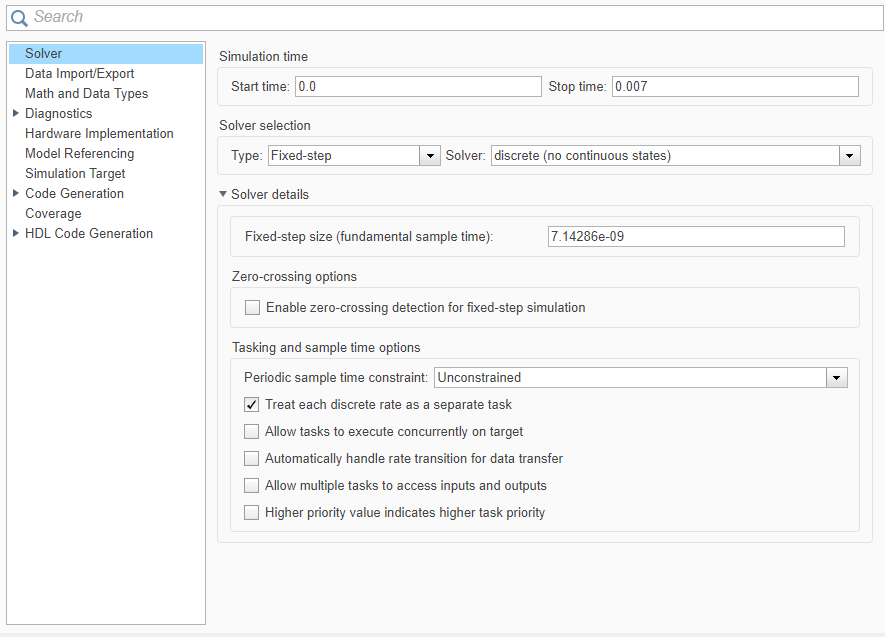Click the Solver selection heading
Viewport: 885px width, 637px height.
(x=265, y=125)
